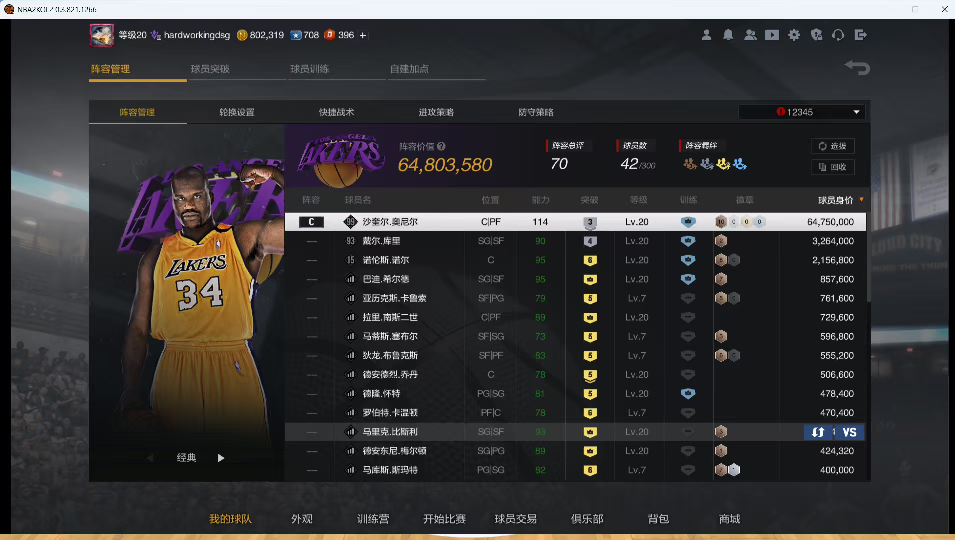This screenshot has height=540, width=955.
Task: Click 我的球队 in bottom navigation
Action: (230, 519)
